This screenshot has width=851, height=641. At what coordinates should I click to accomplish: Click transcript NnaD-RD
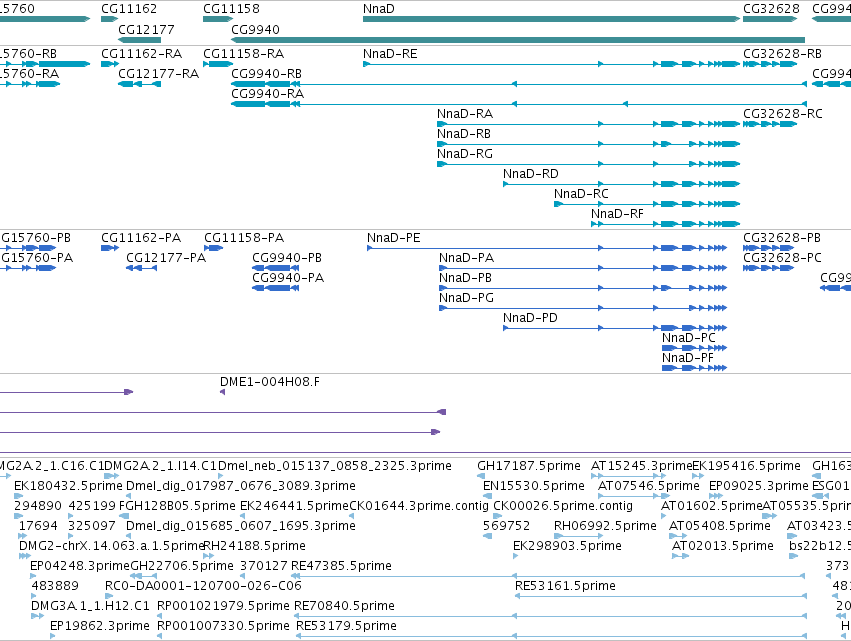click(621, 184)
